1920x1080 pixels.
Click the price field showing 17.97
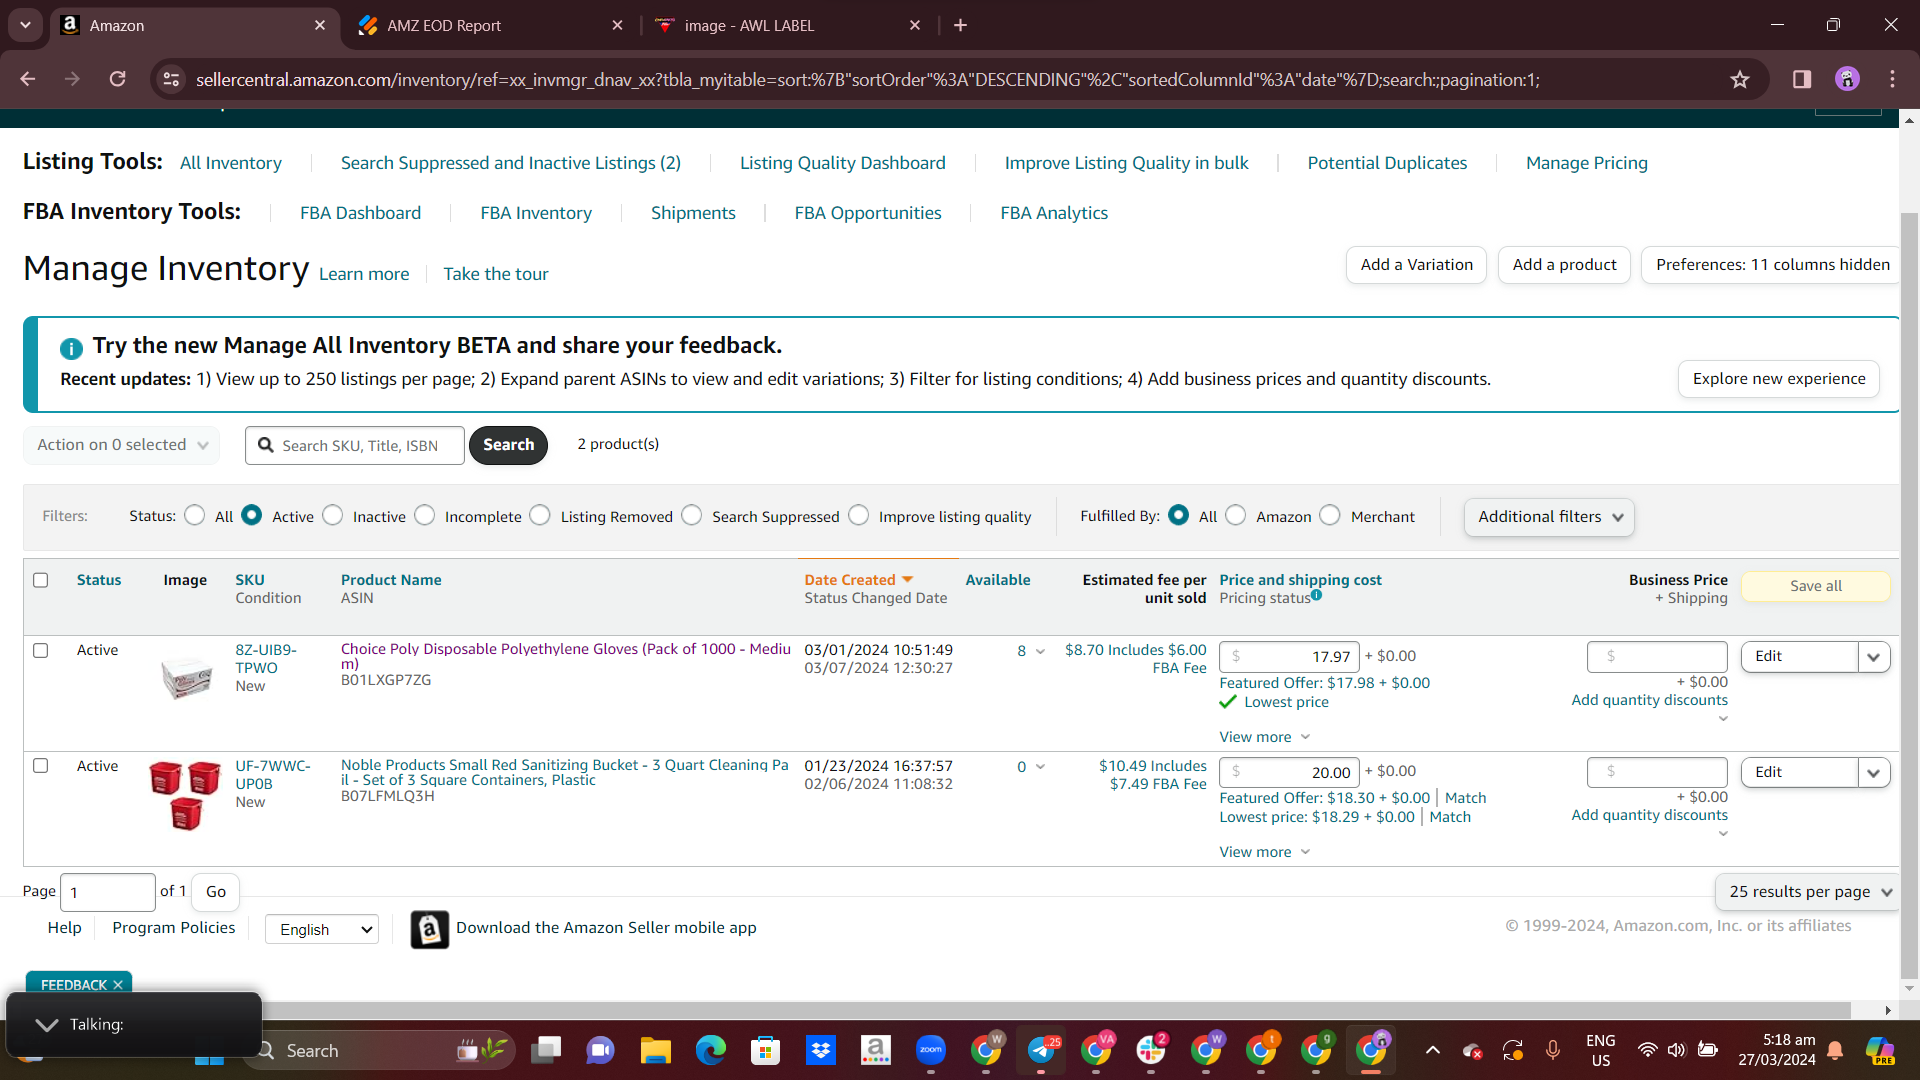click(1289, 657)
